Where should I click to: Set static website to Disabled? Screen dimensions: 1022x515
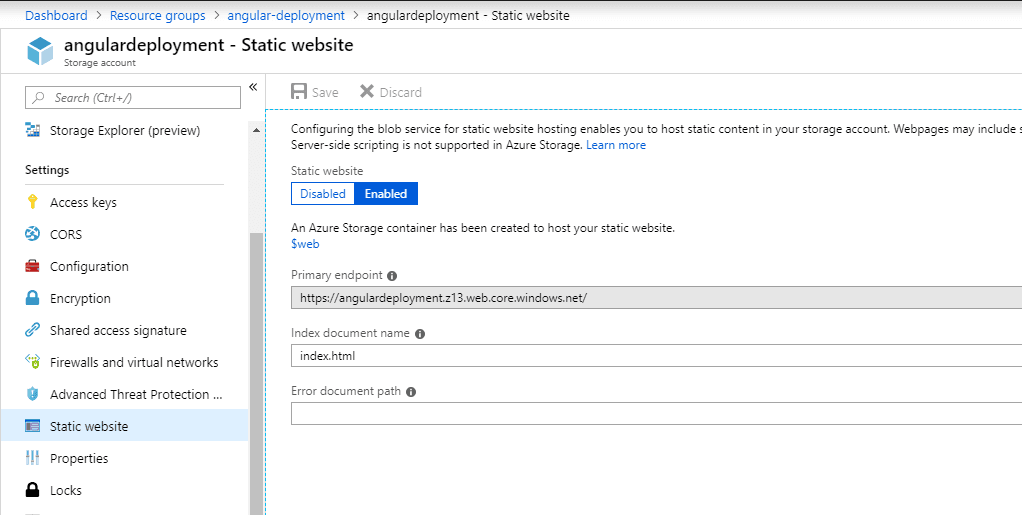[323, 194]
